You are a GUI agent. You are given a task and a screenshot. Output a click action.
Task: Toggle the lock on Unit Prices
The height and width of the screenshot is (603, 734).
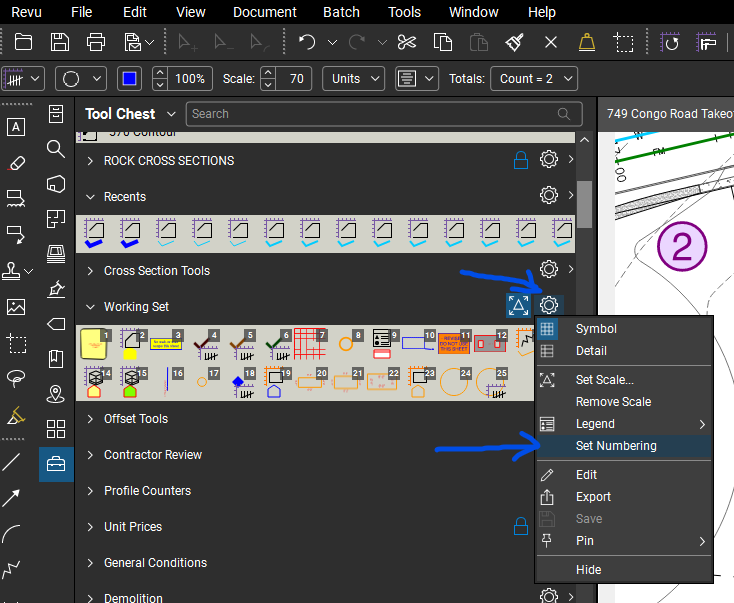(521, 526)
